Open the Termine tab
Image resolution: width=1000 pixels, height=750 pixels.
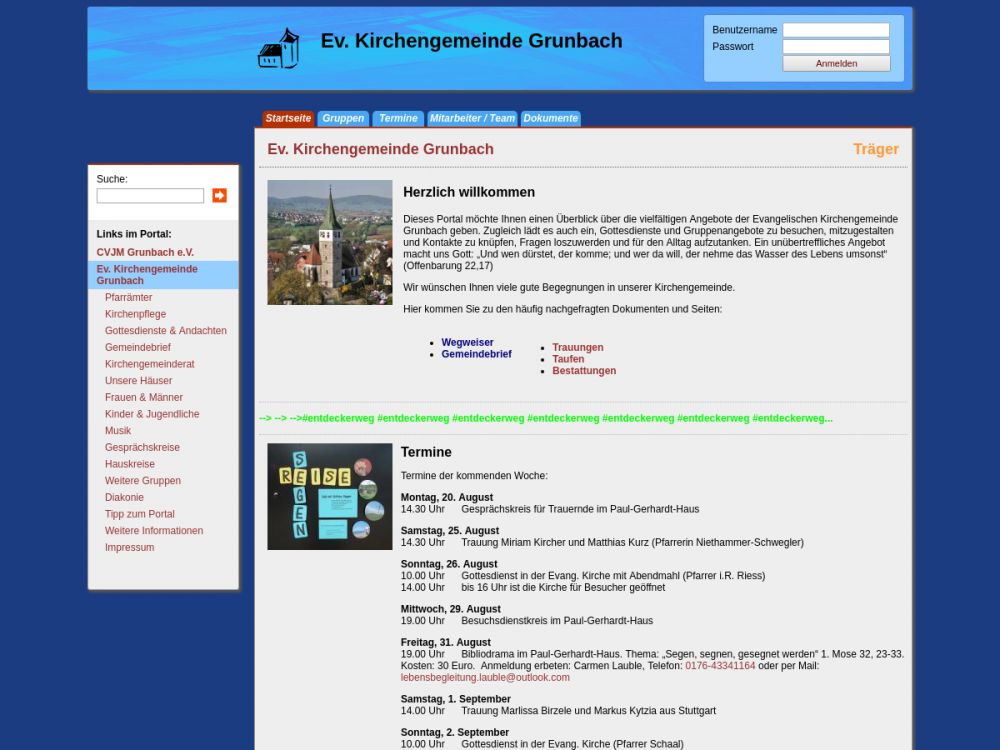click(x=398, y=118)
